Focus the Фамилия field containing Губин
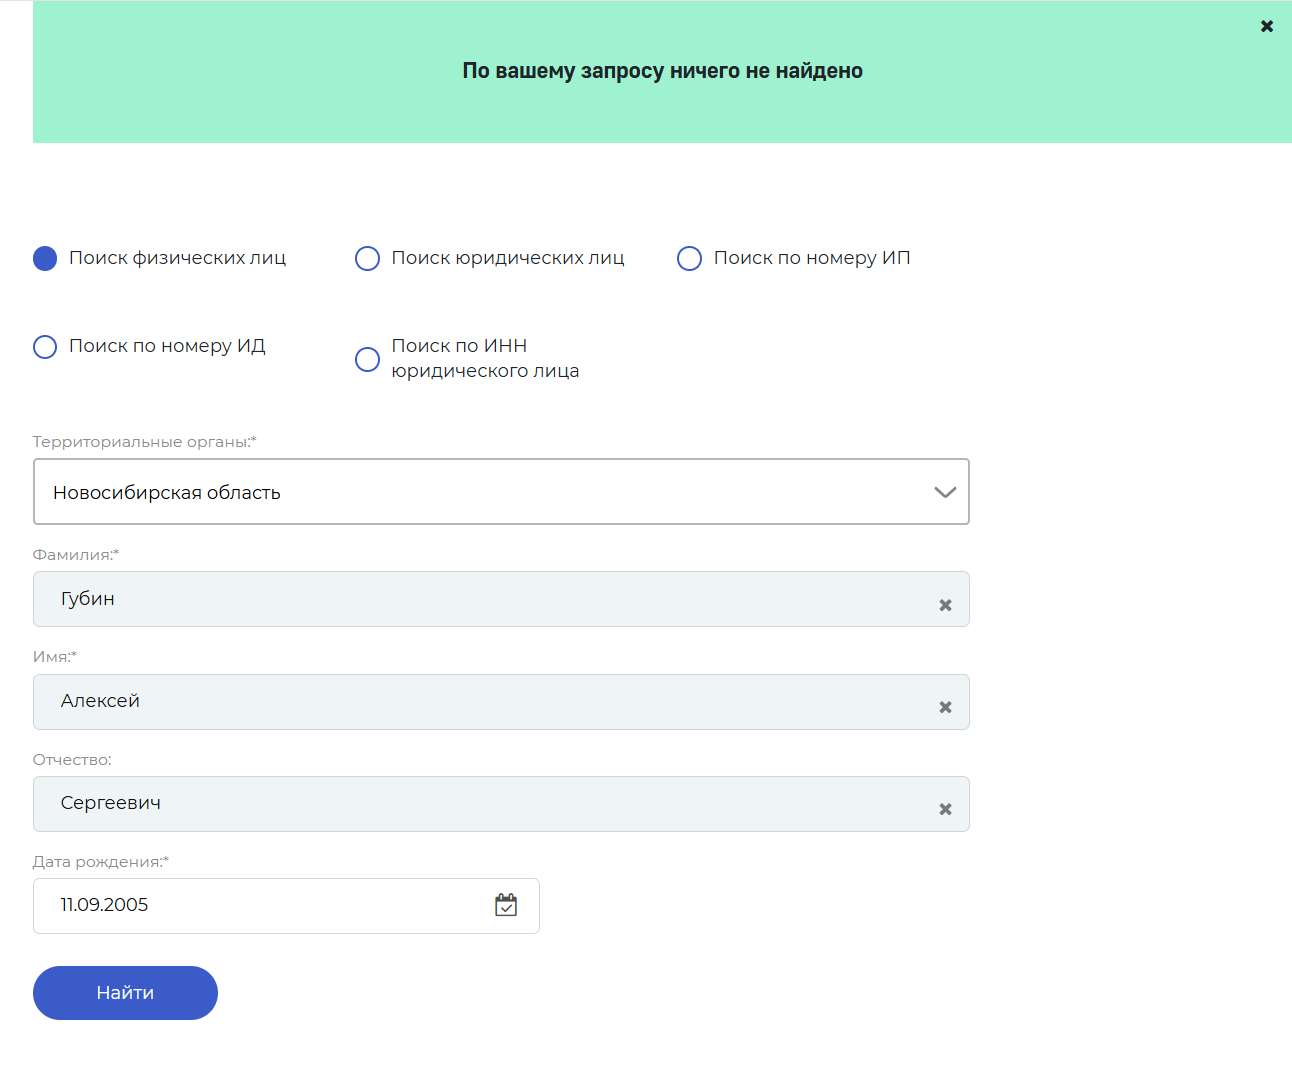Screen dimensions: 1292x1079 tap(501, 599)
